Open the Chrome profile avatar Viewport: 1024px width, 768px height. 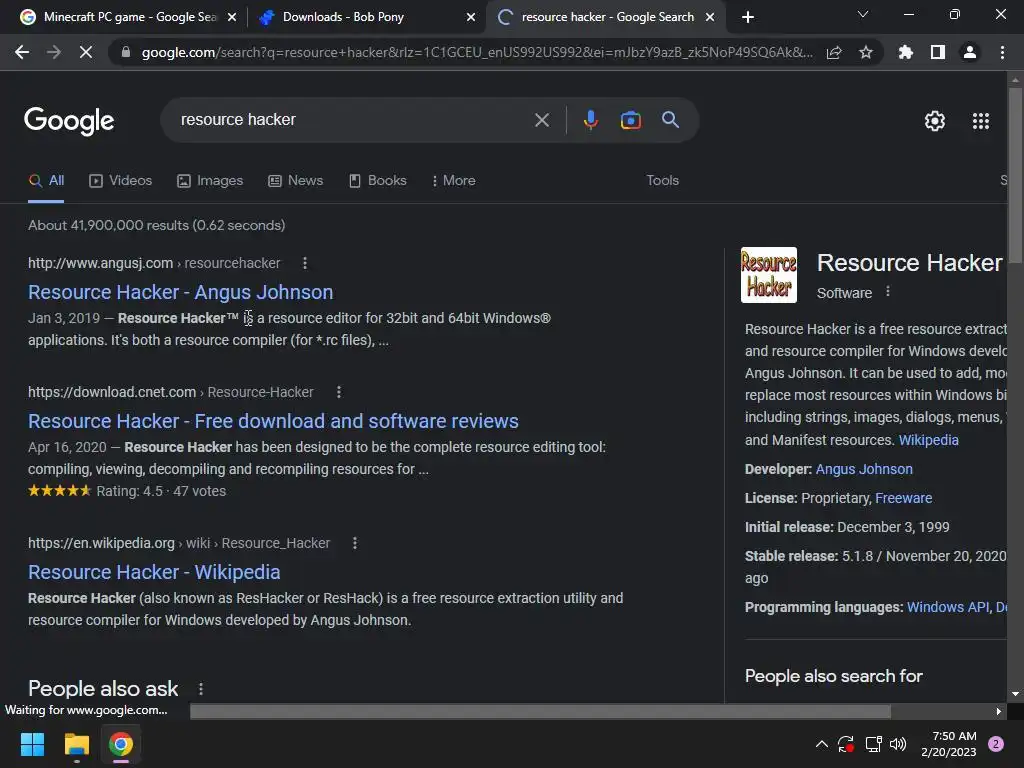pyautogui.click(x=970, y=52)
